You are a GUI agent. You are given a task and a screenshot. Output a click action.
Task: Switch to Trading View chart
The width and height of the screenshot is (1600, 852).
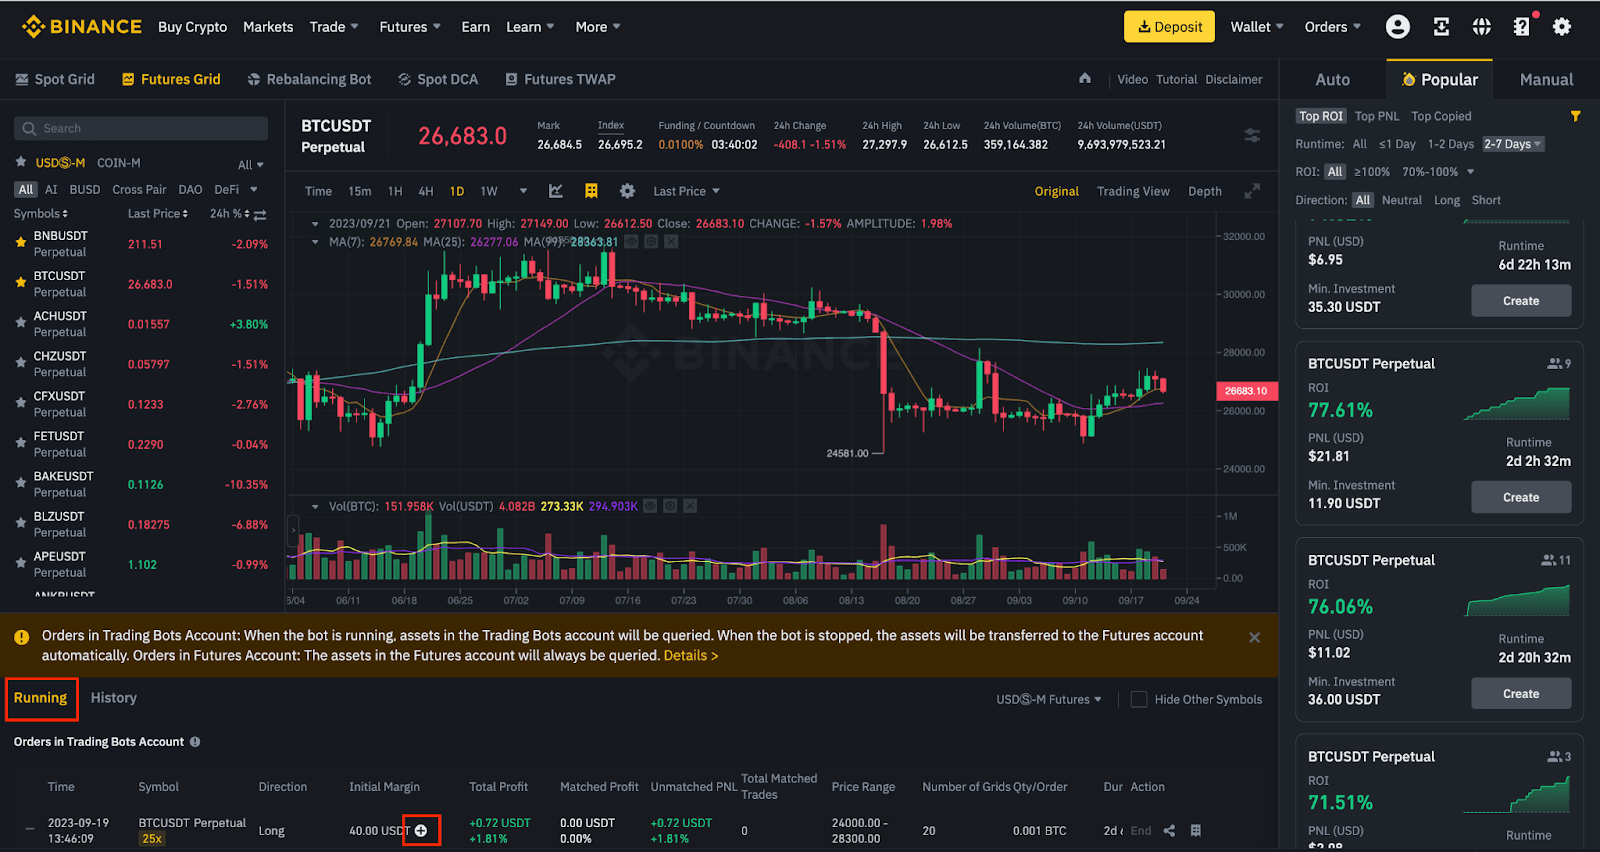(x=1133, y=191)
